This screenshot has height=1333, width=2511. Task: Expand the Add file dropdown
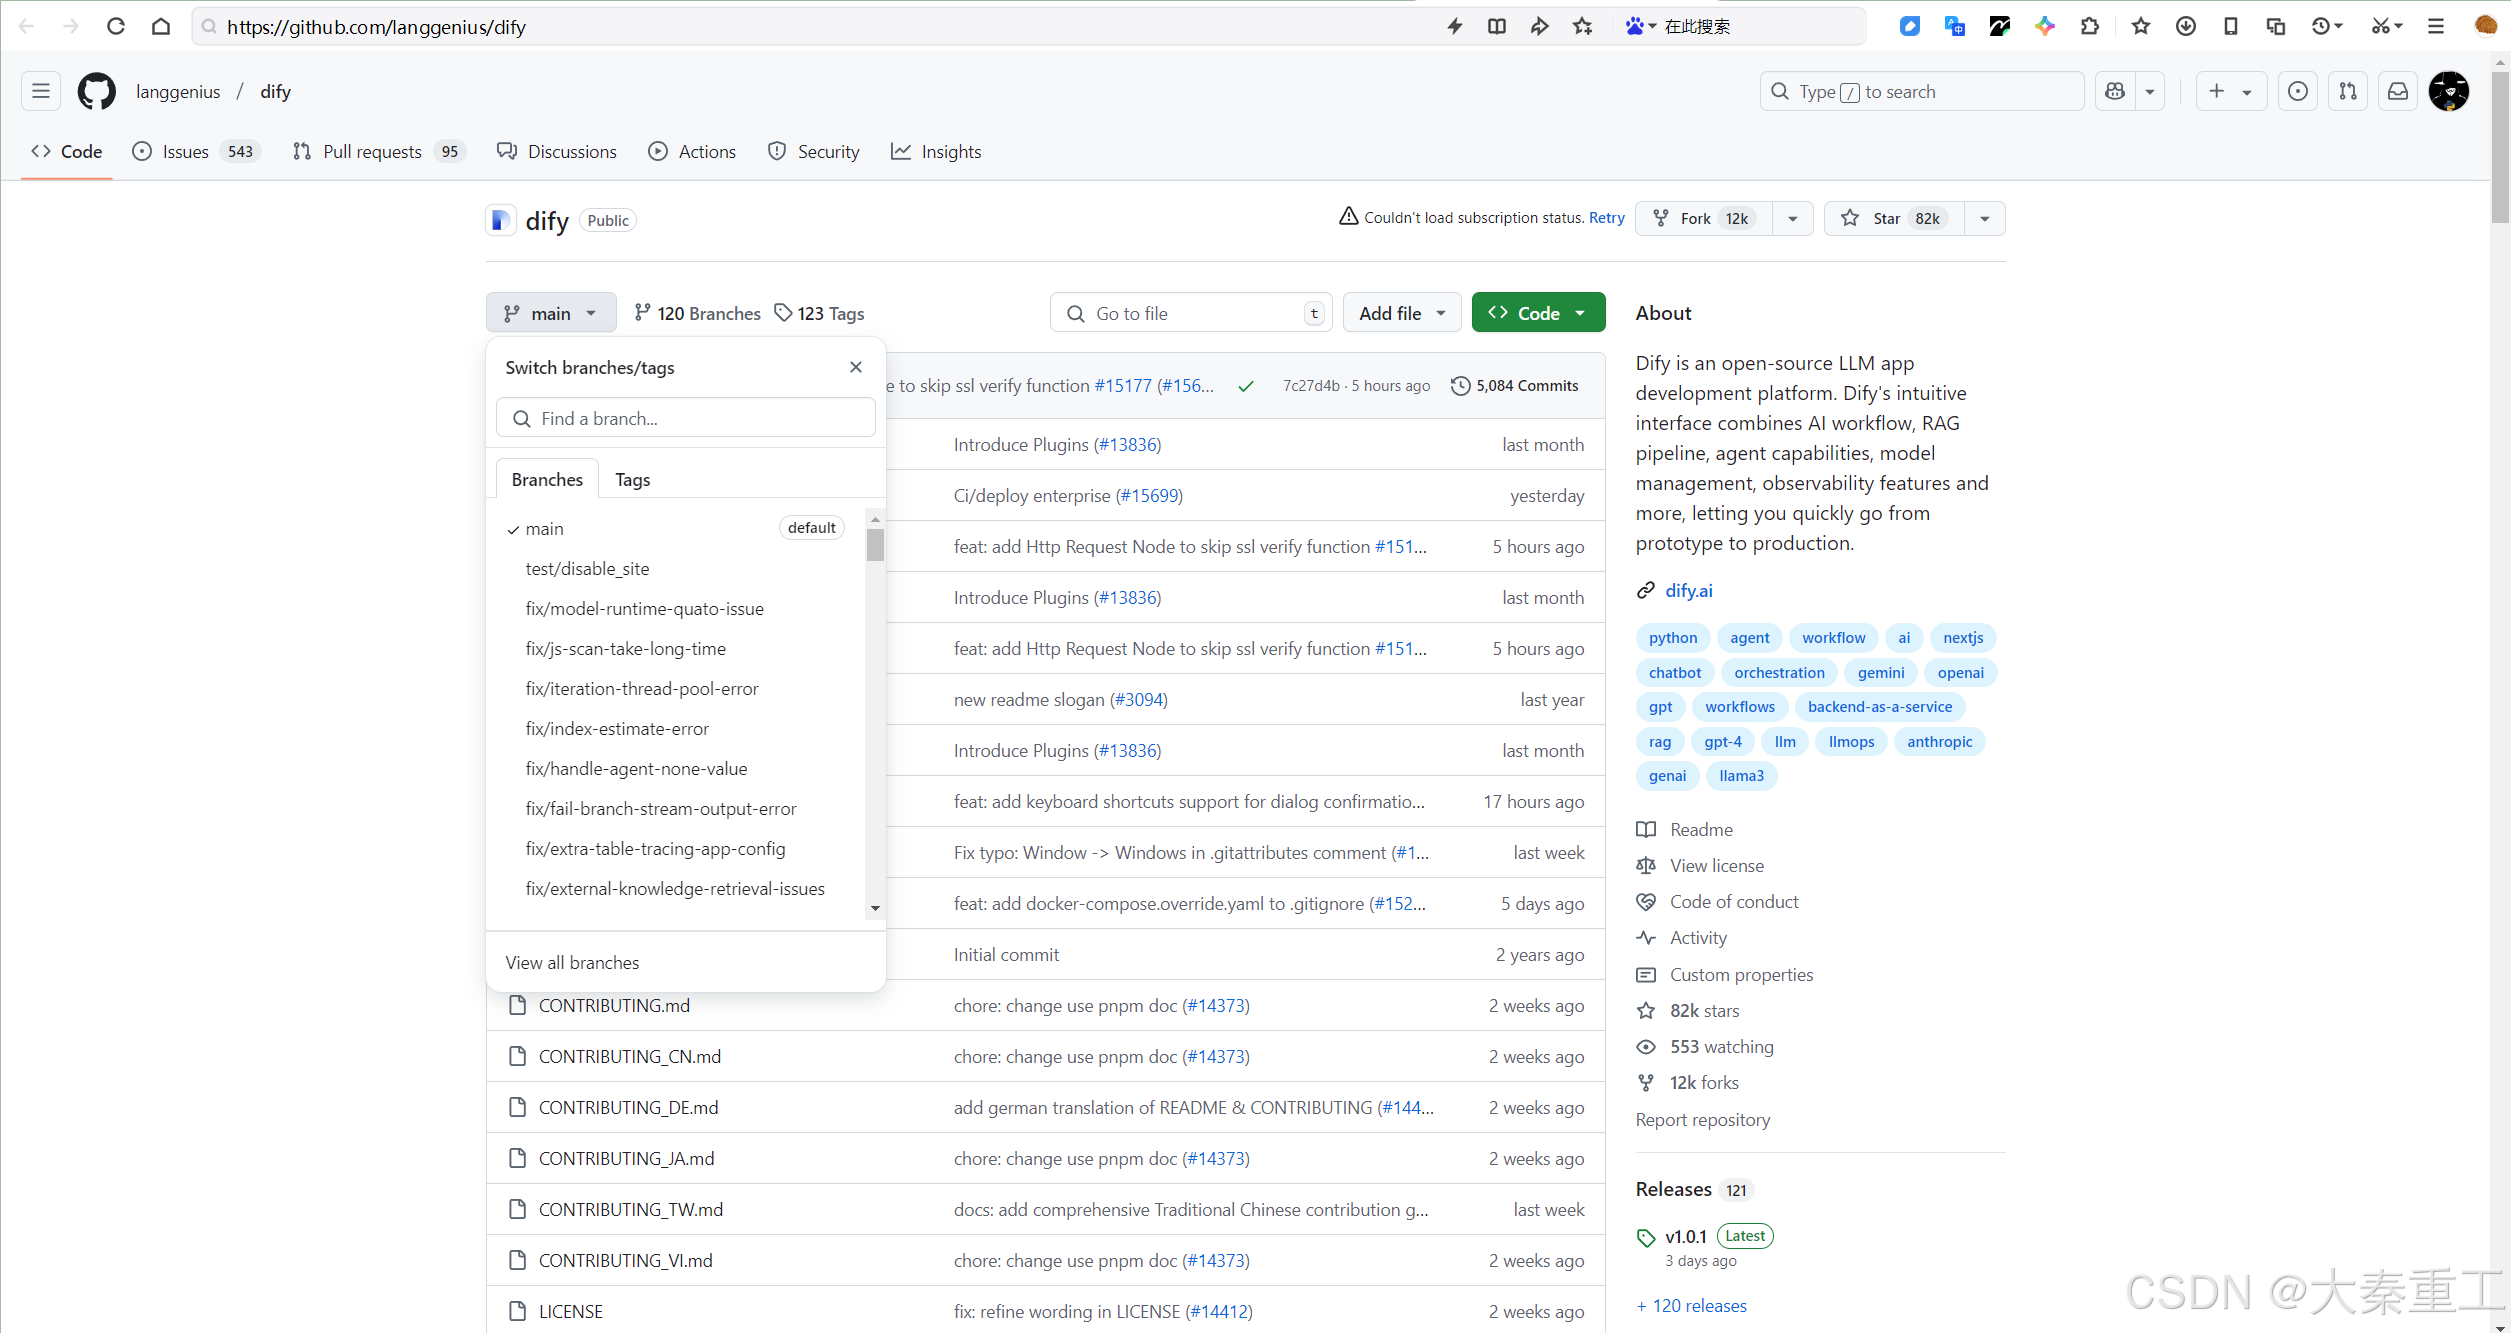pos(1401,314)
